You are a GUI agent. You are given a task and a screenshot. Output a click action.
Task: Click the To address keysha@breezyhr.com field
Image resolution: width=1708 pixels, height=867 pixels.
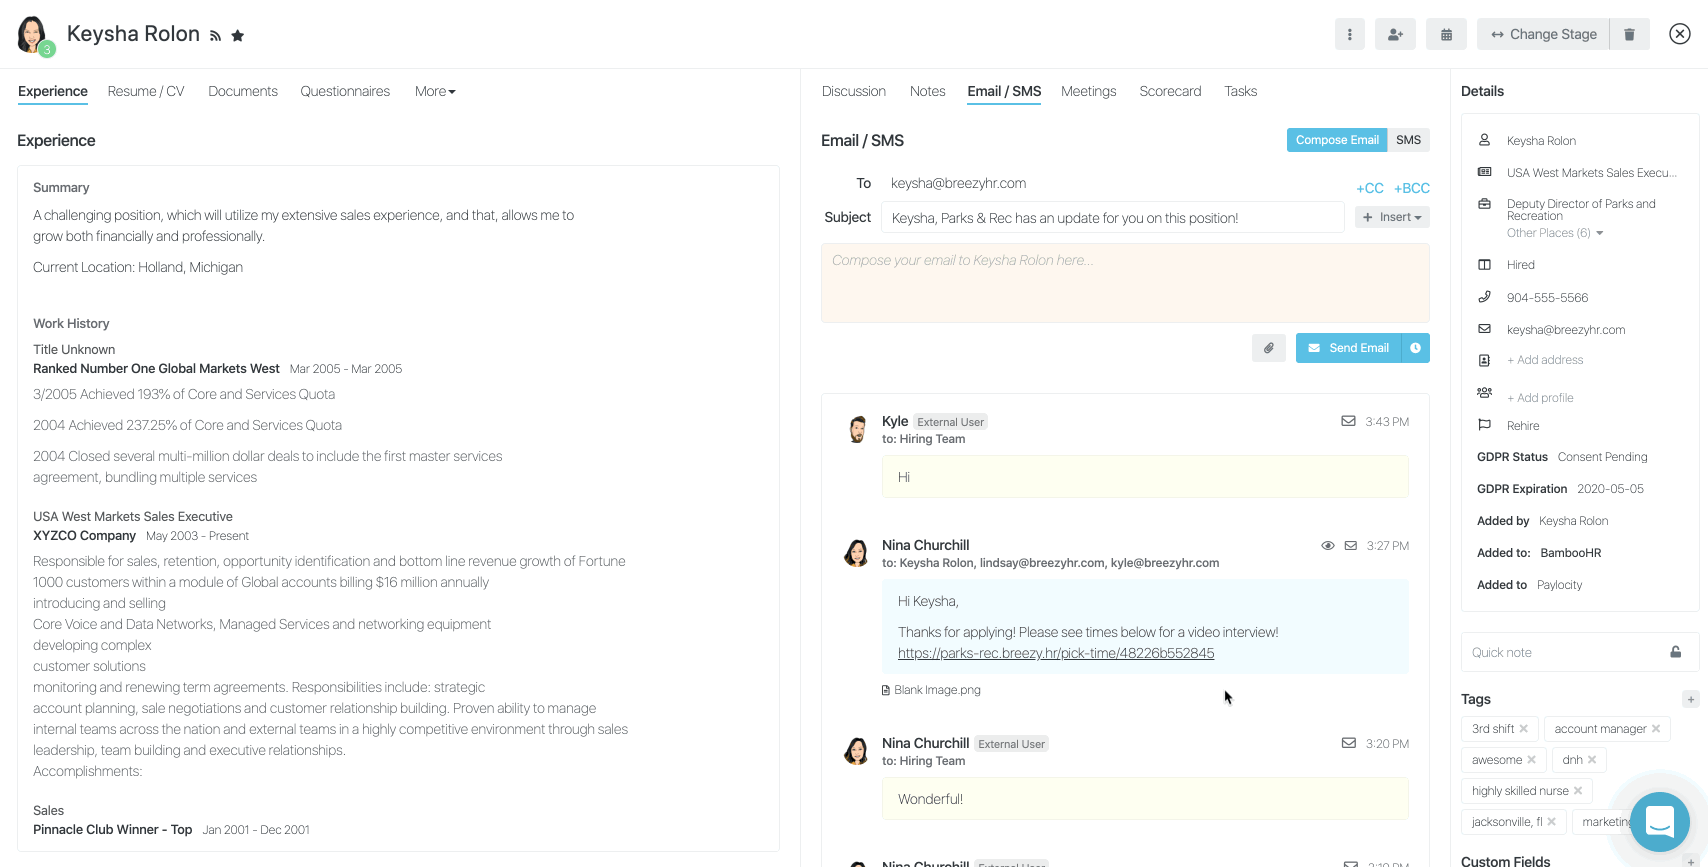click(959, 183)
